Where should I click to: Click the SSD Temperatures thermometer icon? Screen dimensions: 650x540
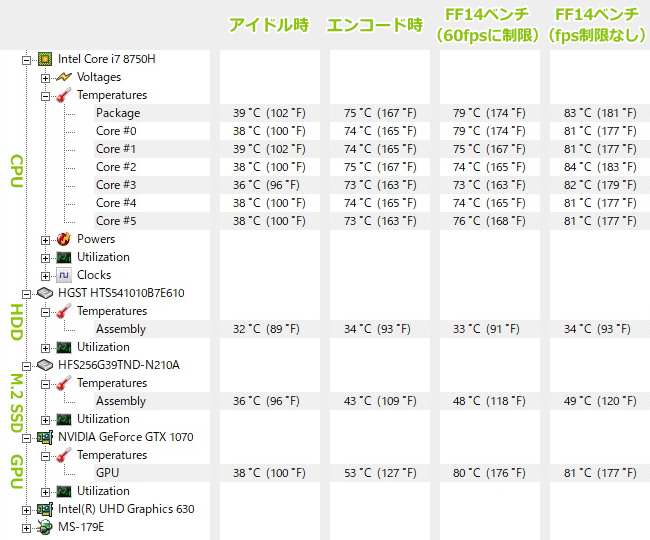tap(64, 383)
